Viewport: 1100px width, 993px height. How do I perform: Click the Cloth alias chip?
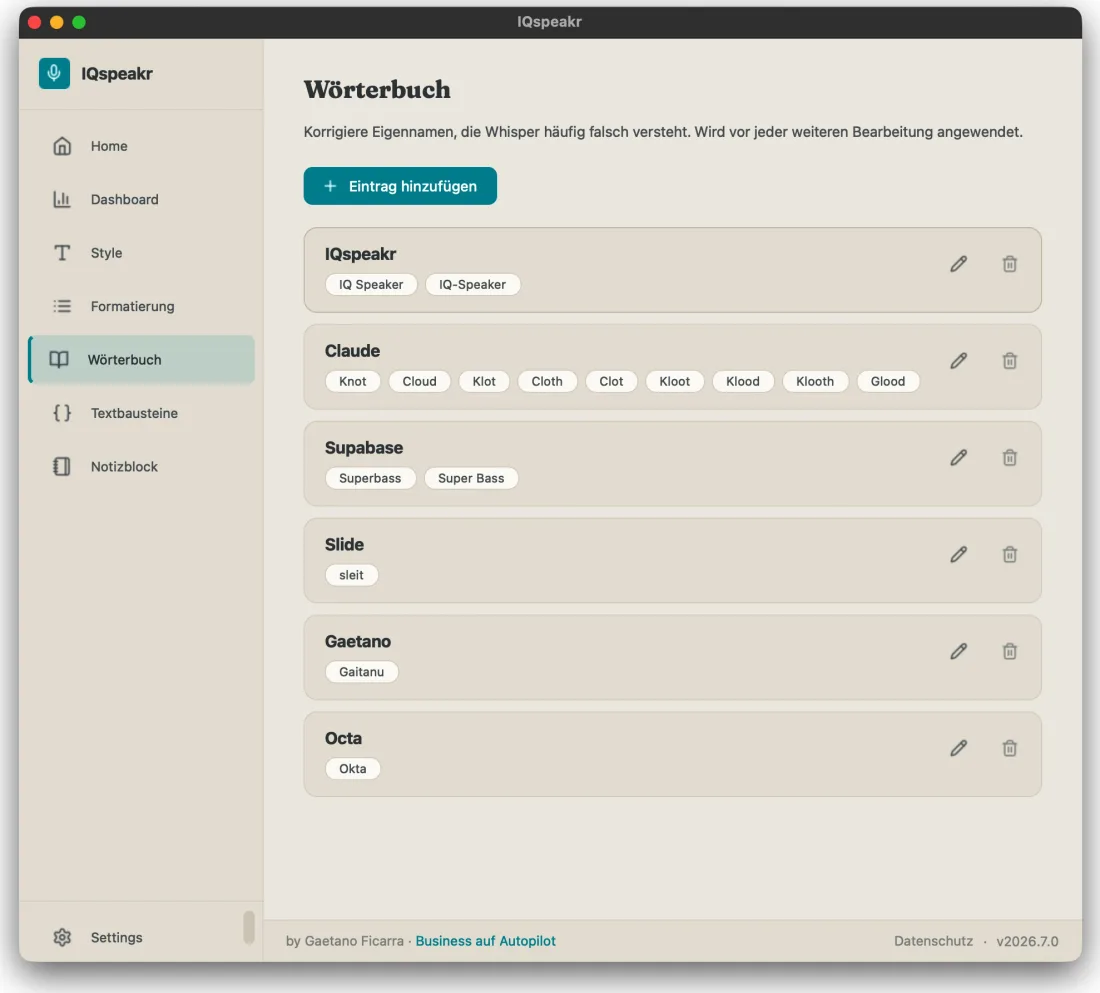coord(547,381)
